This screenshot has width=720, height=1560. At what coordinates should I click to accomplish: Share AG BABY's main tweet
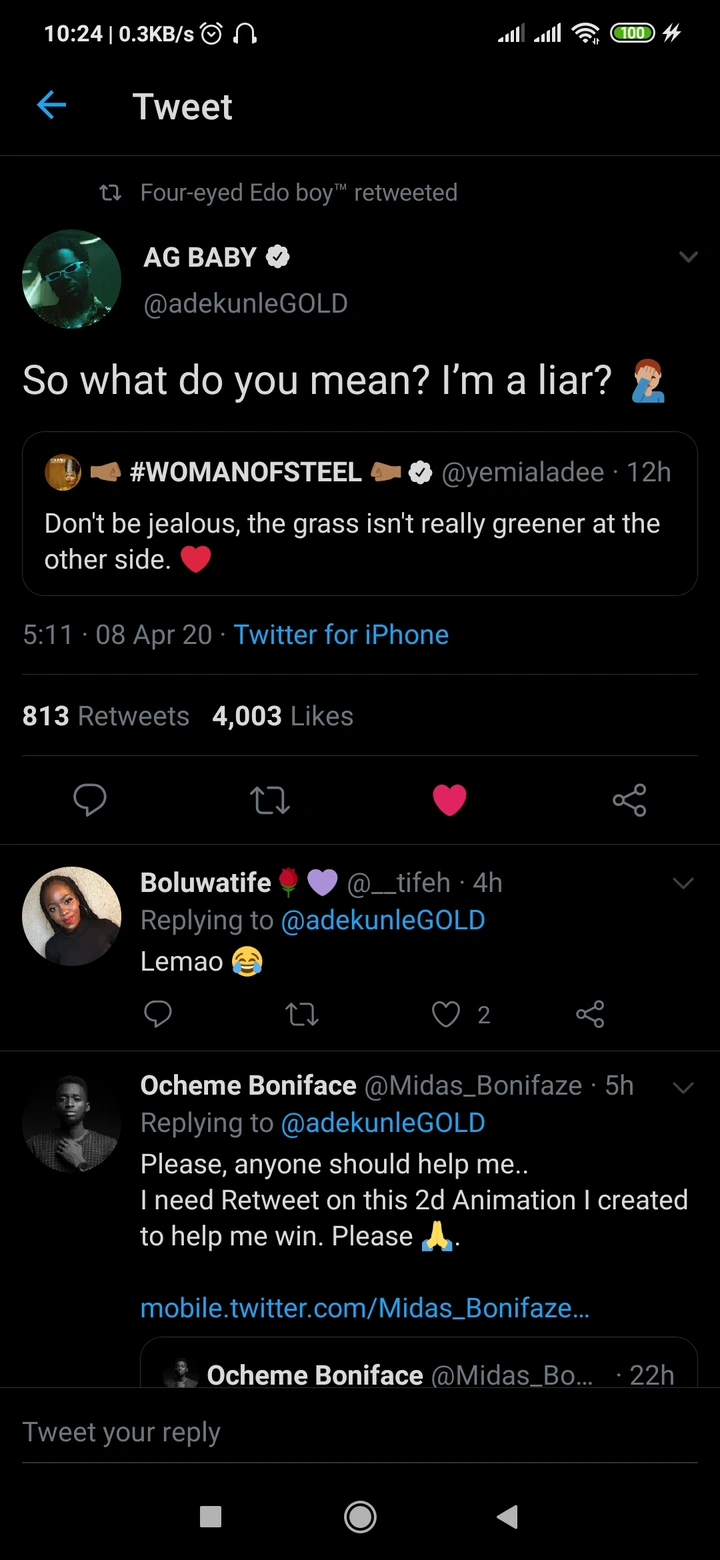(x=629, y=800)
